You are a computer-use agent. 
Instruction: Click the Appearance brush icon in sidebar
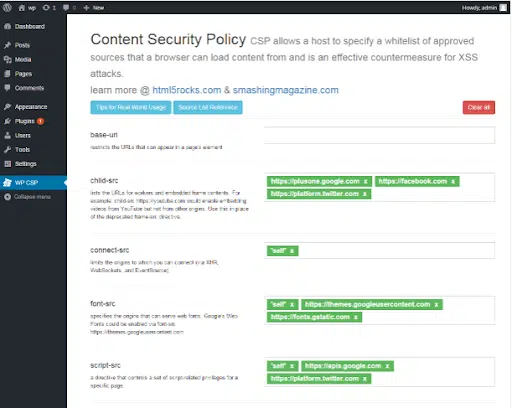[x=7, y=107]
